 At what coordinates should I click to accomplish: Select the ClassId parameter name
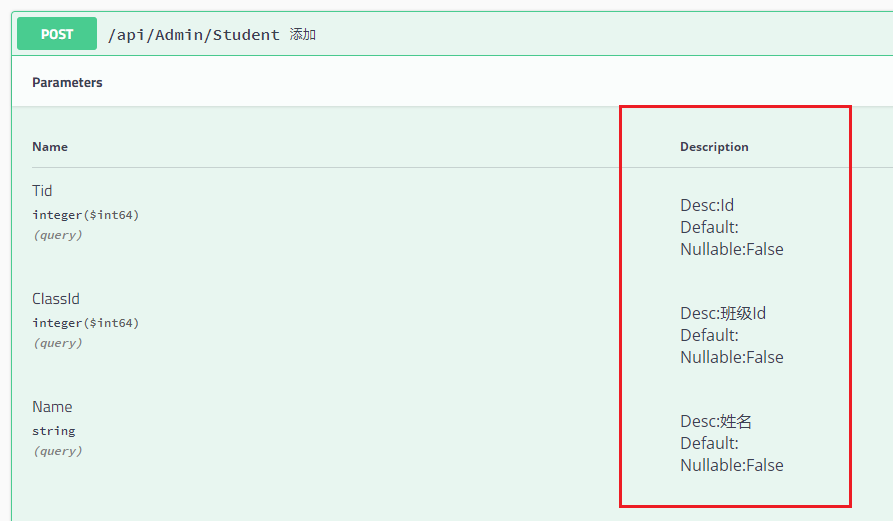56,299
